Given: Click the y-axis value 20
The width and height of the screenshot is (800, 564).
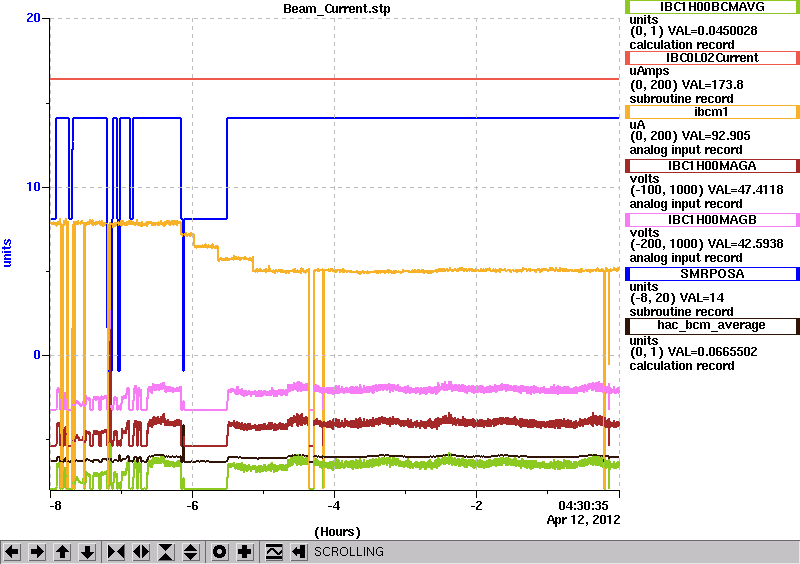Looking at the screenshot, I should tap(33, 18).
